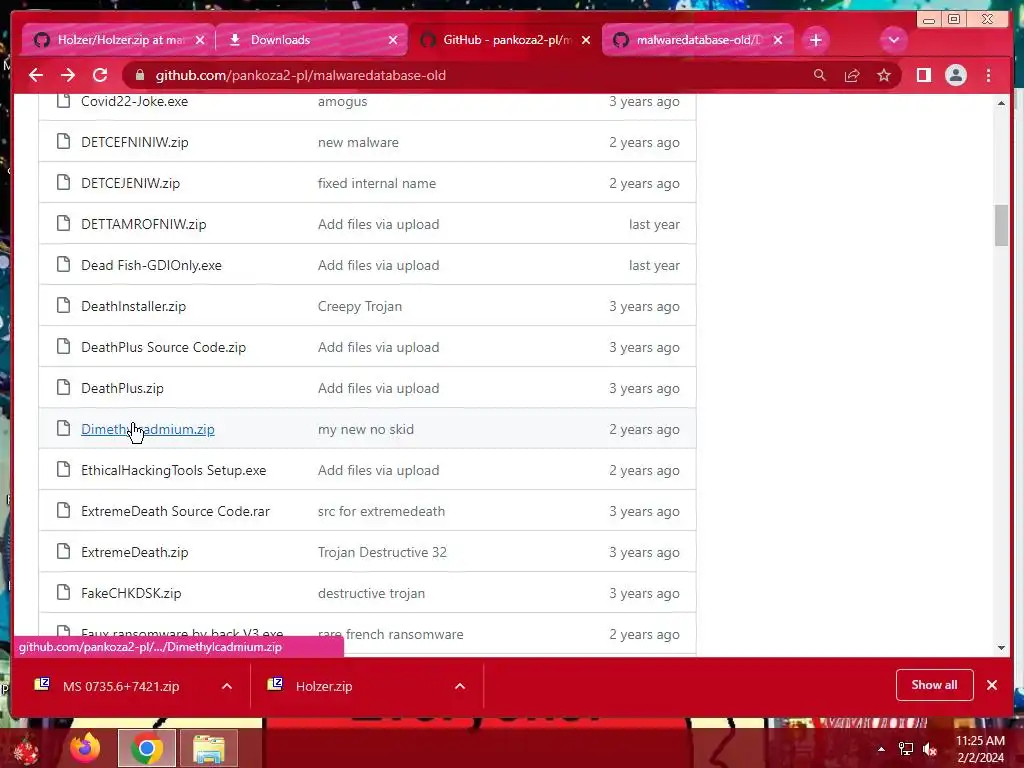Close the malwaredatabase-old tab
The height and width of the screenshot is (768, 1024).
tap(778, 40)
